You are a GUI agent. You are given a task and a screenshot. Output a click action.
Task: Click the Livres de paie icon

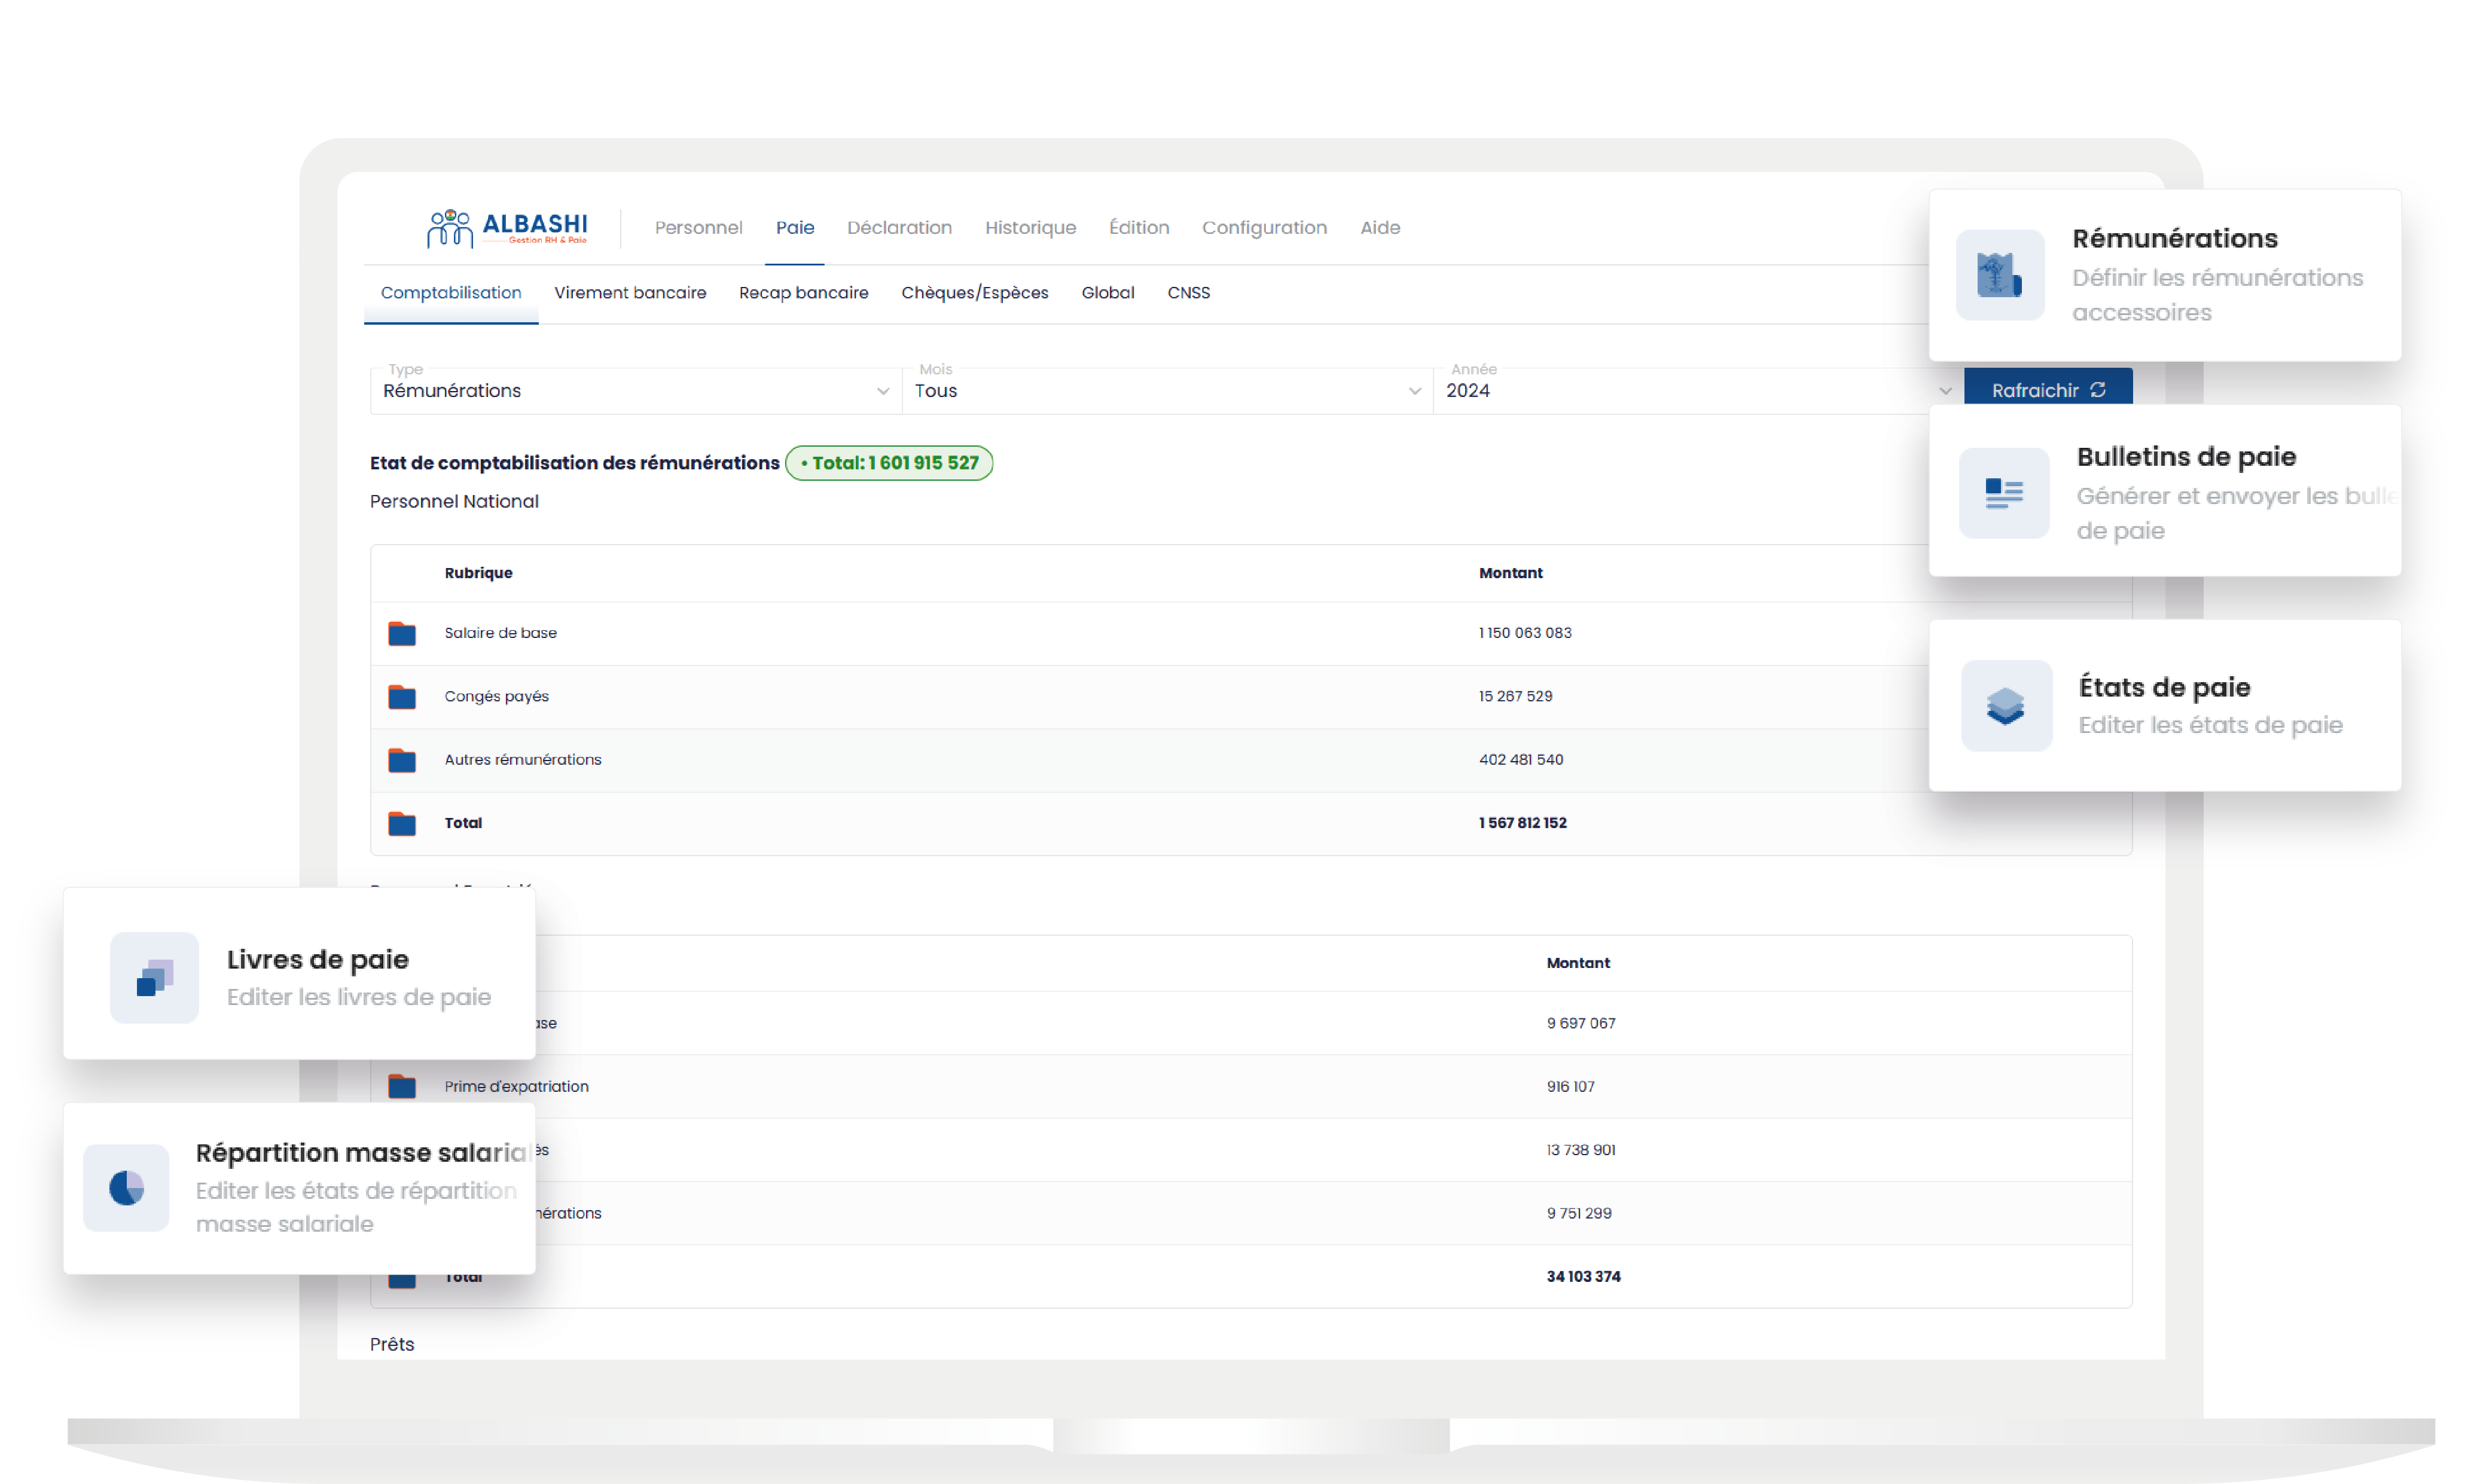click(x=155, y=977)
